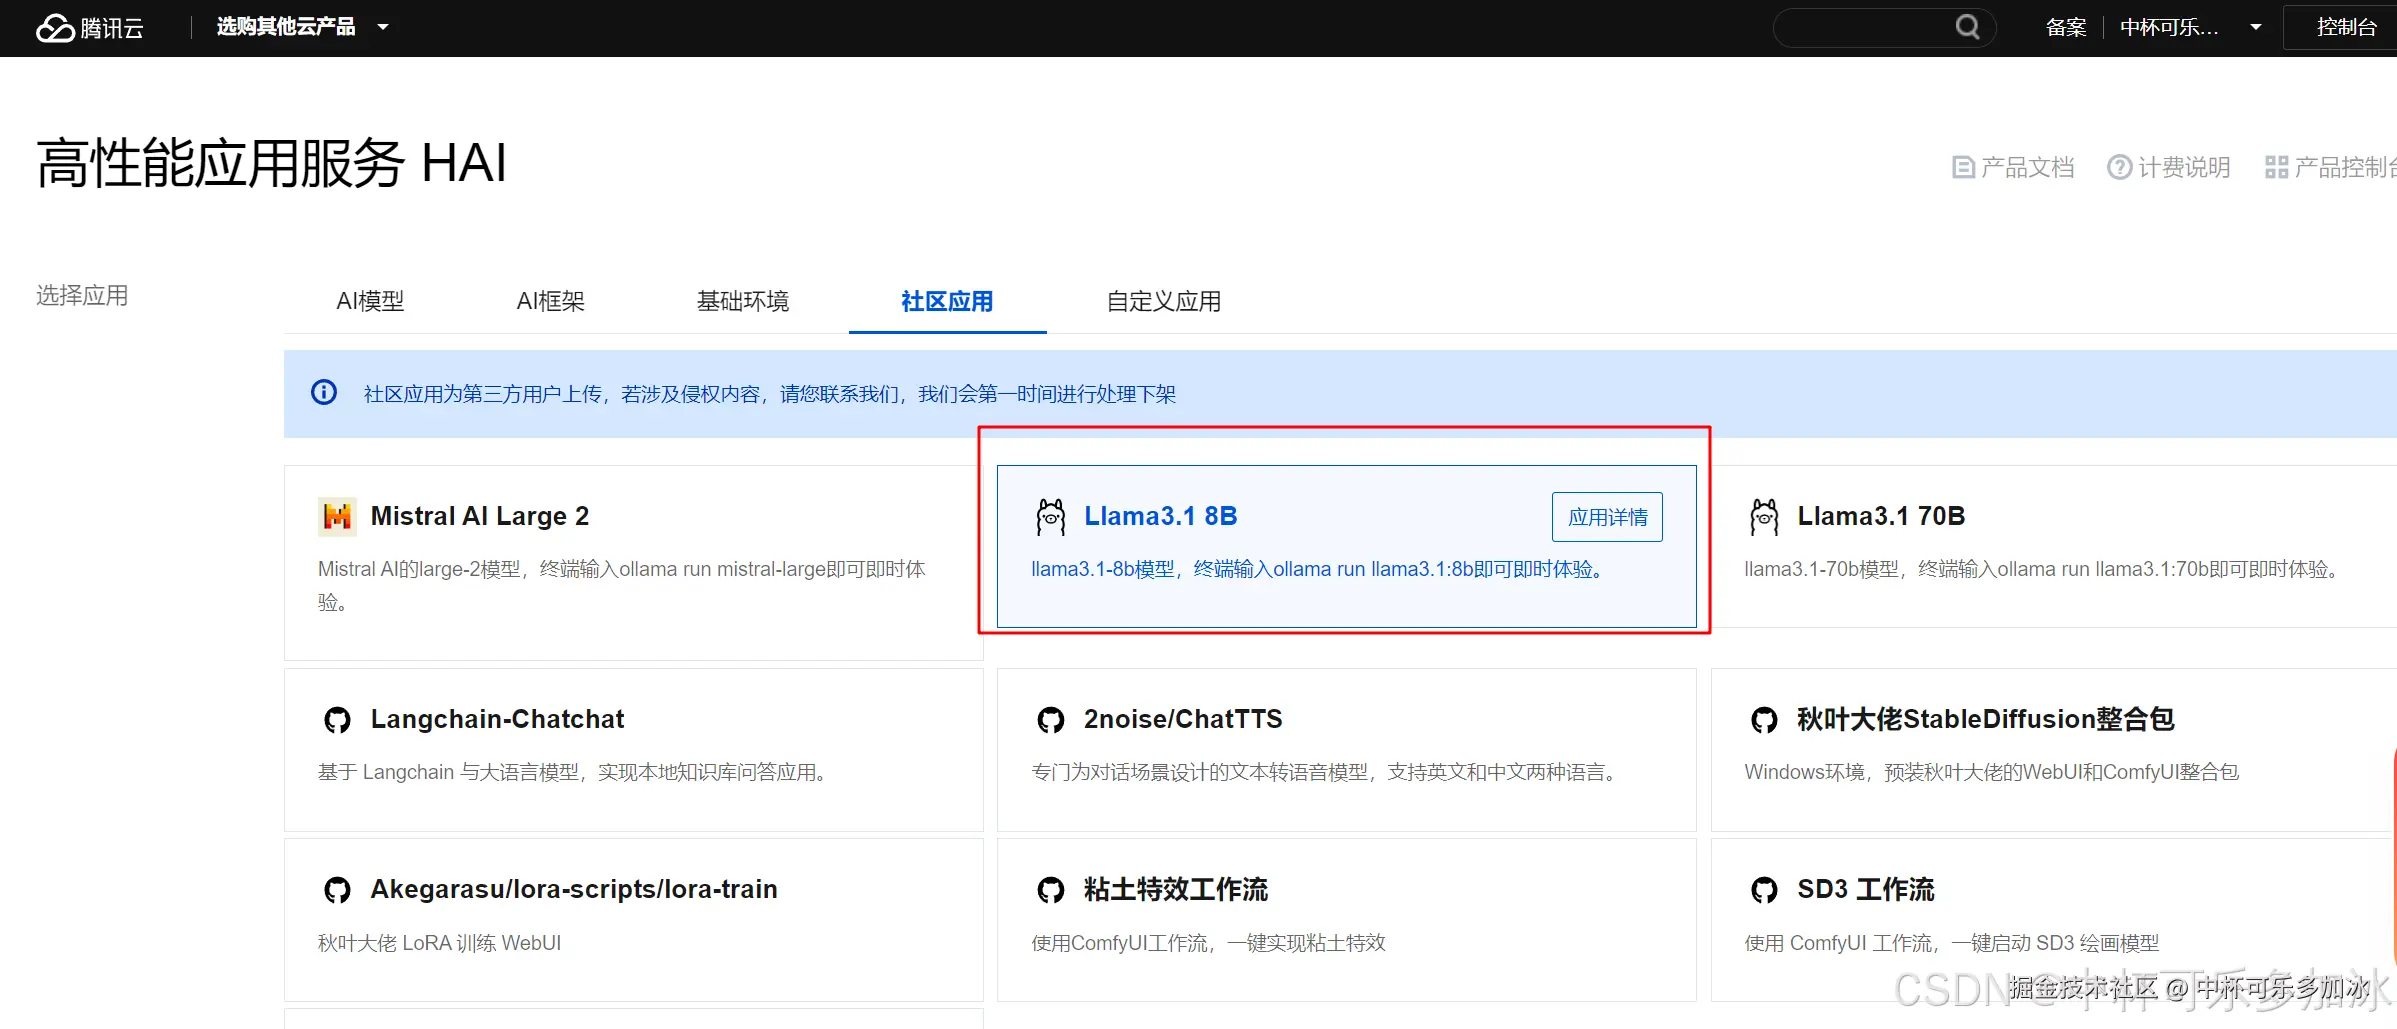Viewport: 2397px width, 1029px height.
Task: Open the account name dropdown arrow
Action: point(2255,27)
